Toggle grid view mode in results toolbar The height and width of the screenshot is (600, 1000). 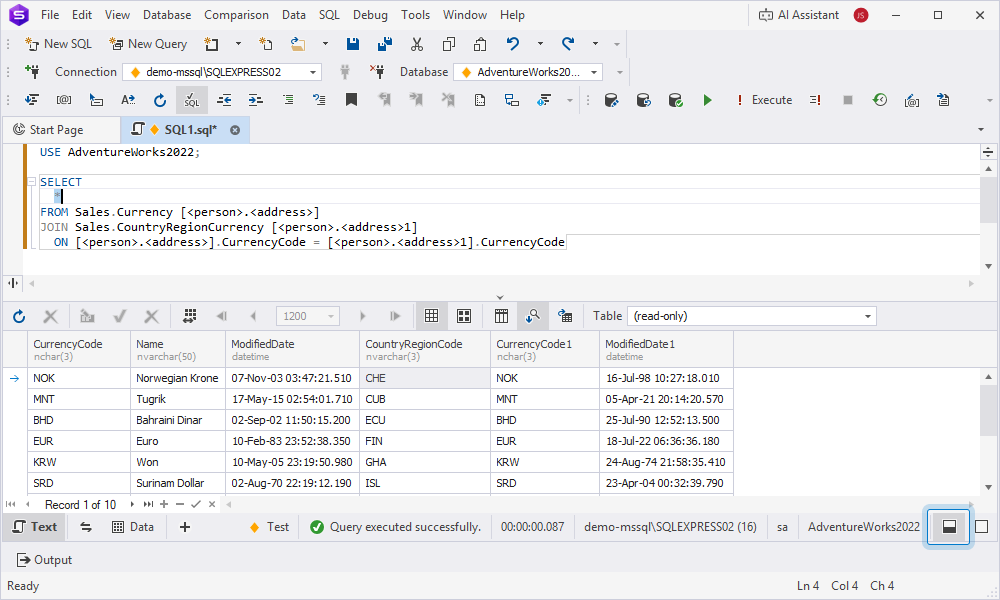(x=432, y=316)
